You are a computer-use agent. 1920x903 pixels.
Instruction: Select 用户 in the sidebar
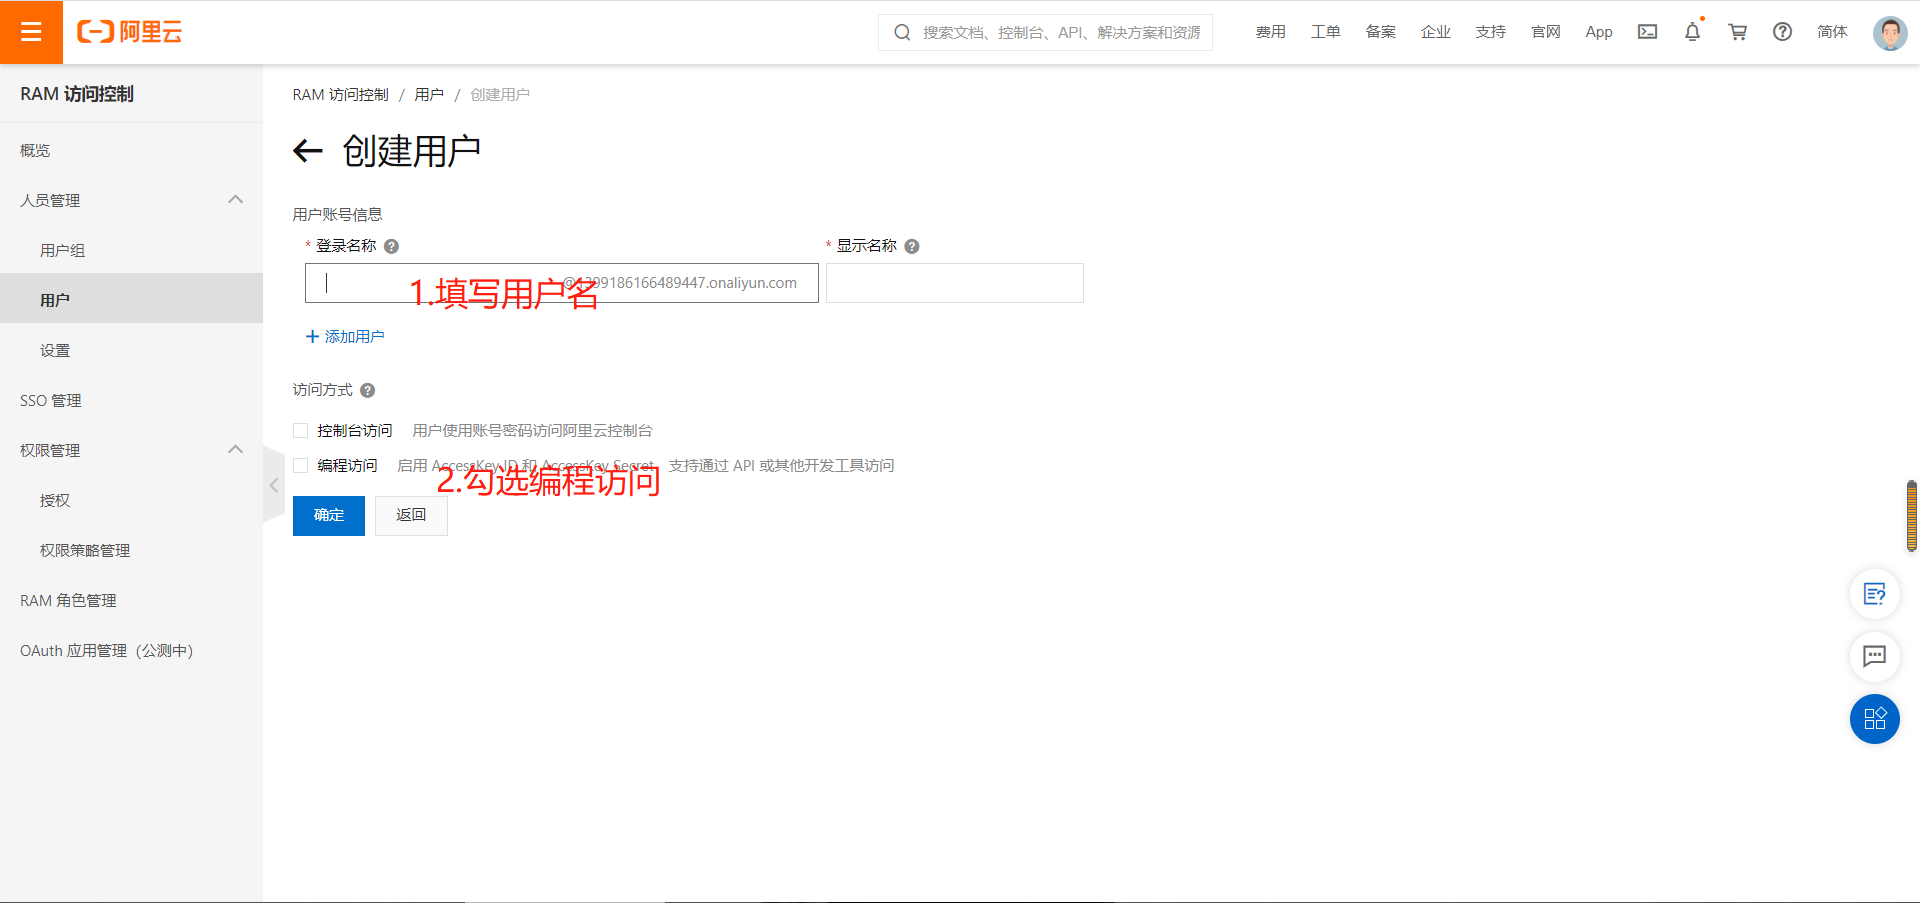click(x=131, y=300)
